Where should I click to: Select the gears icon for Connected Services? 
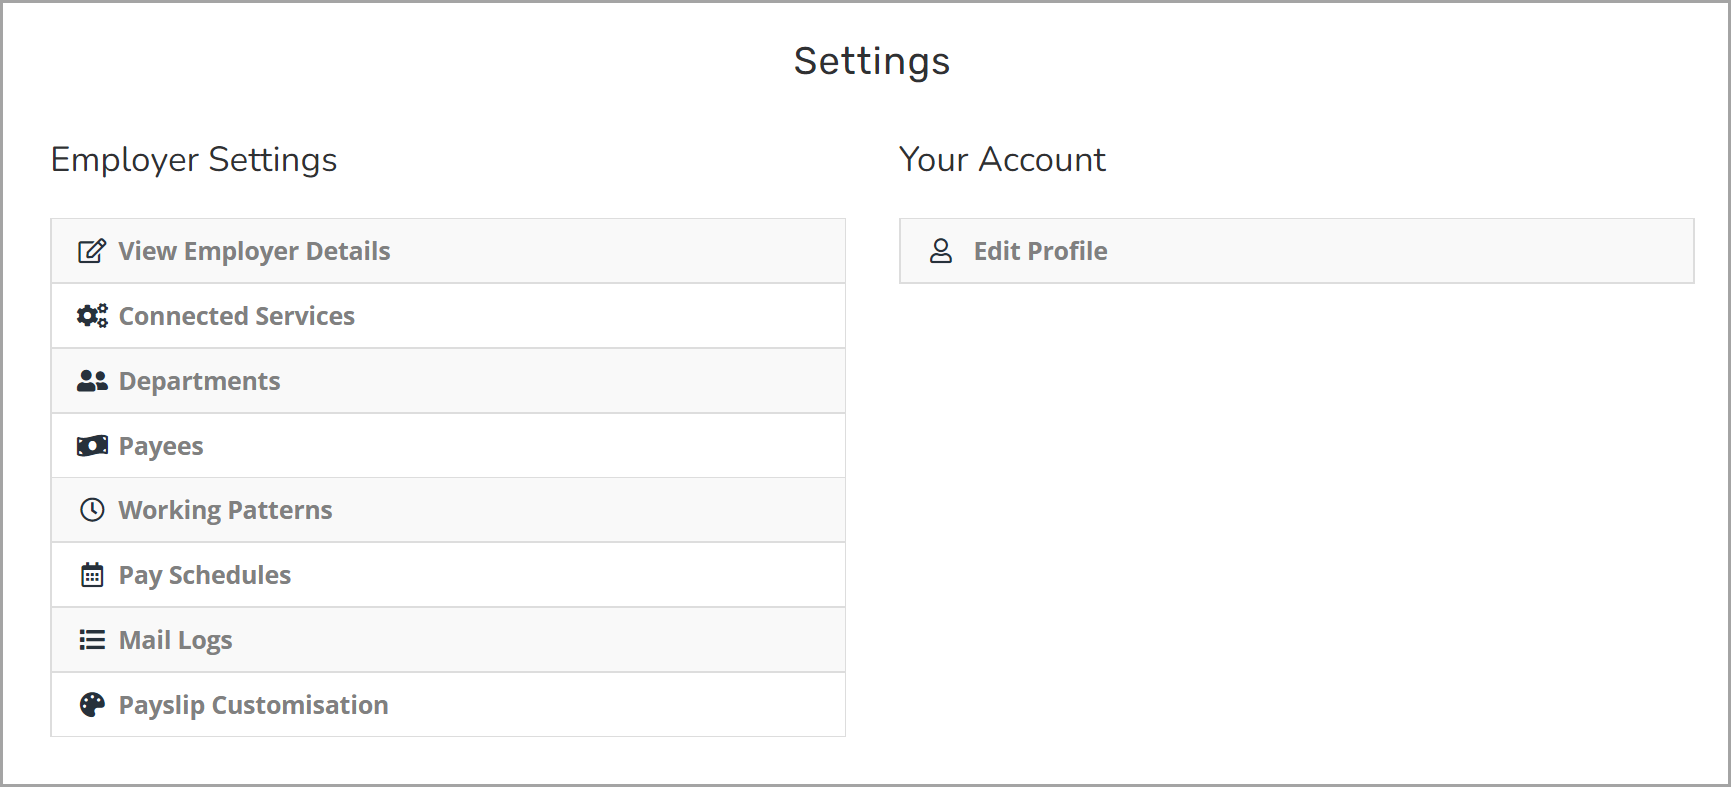click(91, 315)
